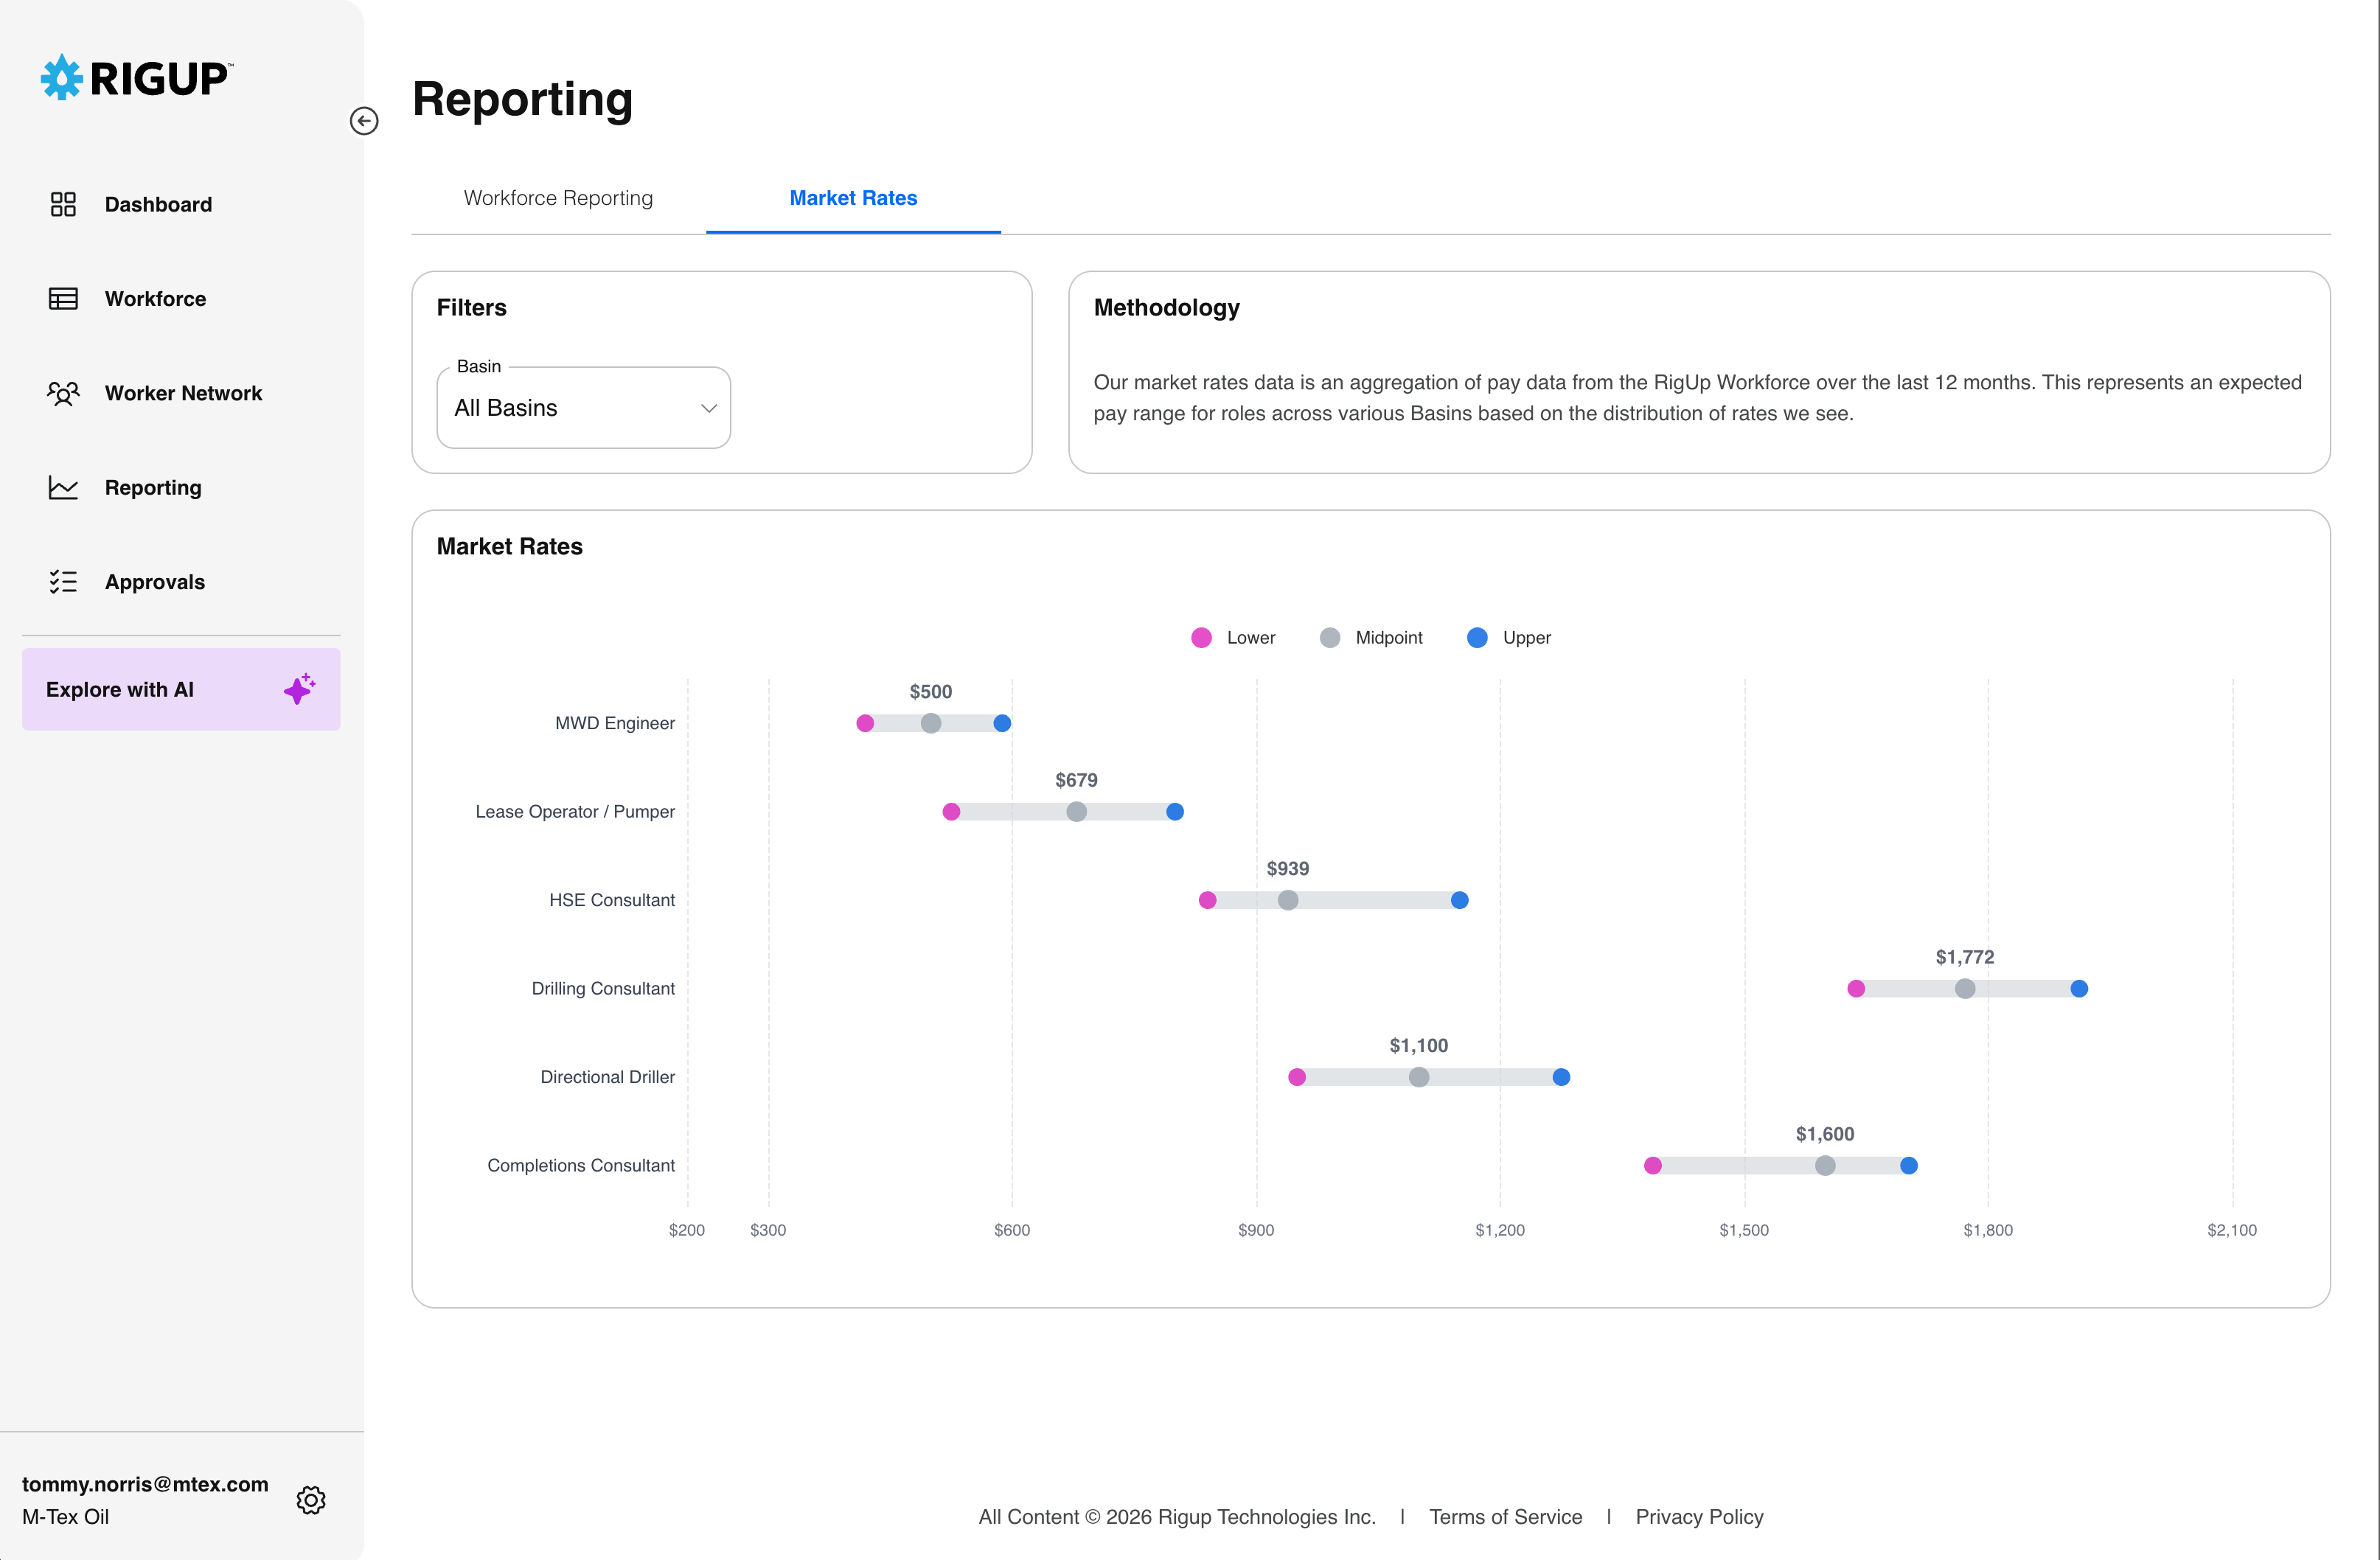
Task: Click the Worker Network people icon
Action: point(63,393)
